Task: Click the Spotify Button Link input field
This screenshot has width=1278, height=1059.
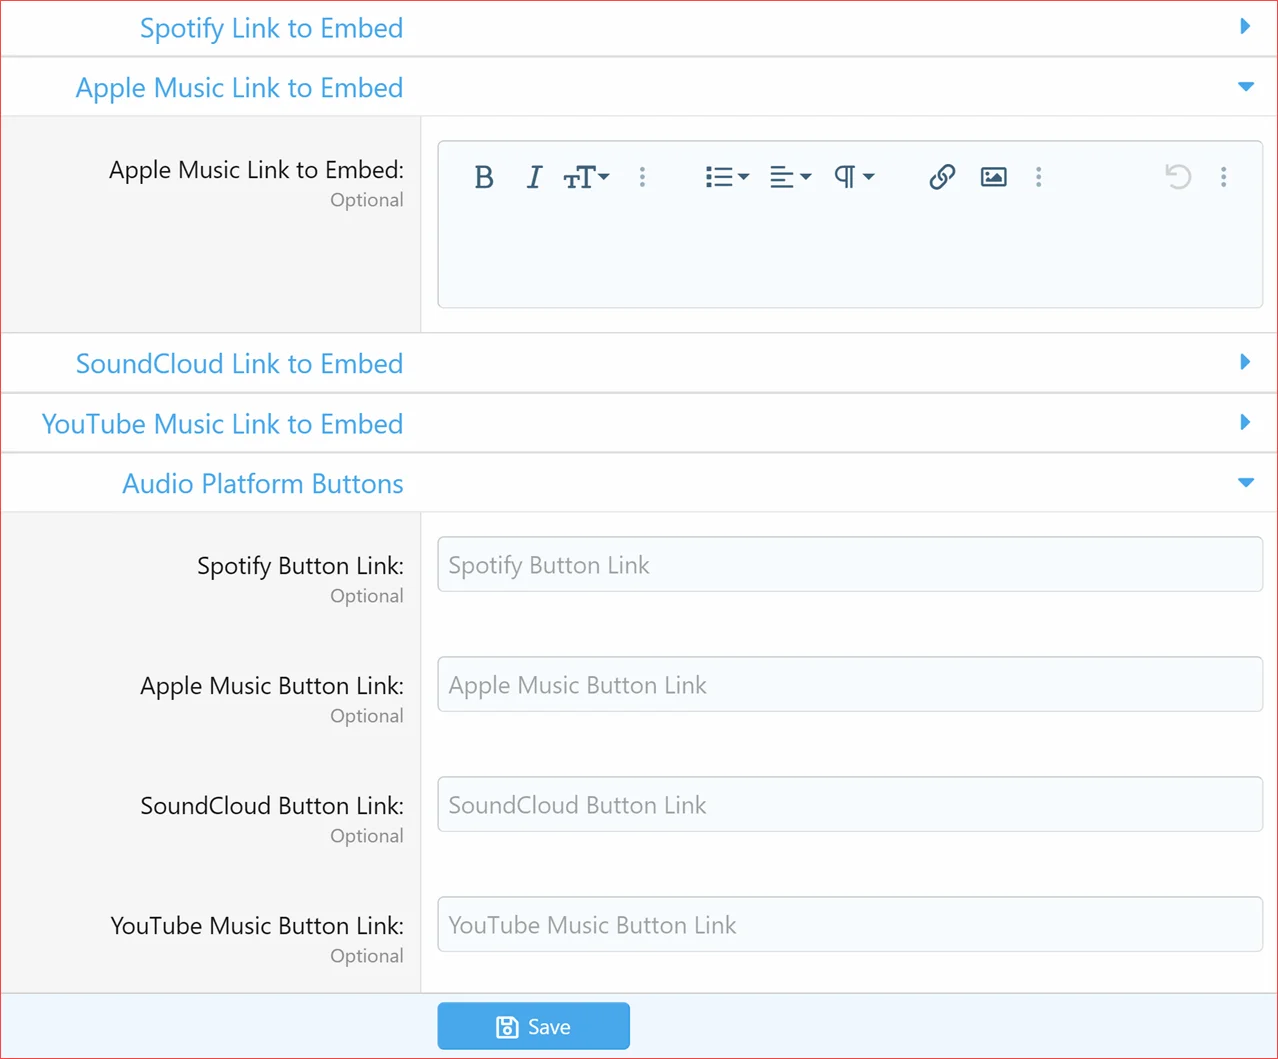Action: click(850, 565)
